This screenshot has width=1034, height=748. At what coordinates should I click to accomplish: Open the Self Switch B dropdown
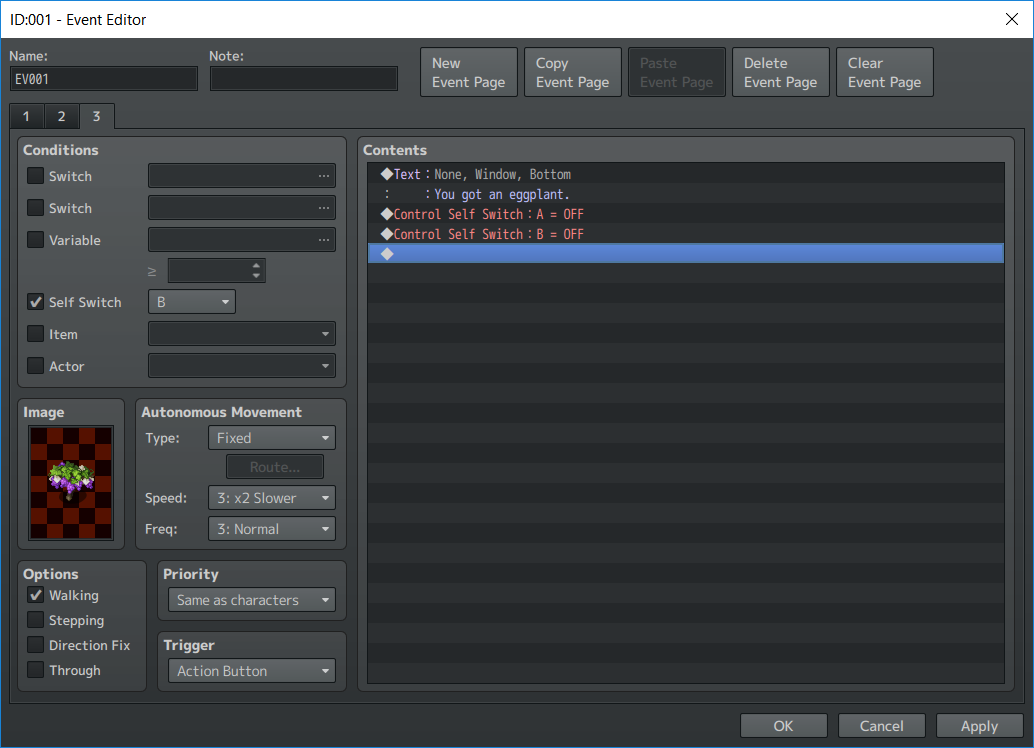pyautogui.click(x=192, y=302)
